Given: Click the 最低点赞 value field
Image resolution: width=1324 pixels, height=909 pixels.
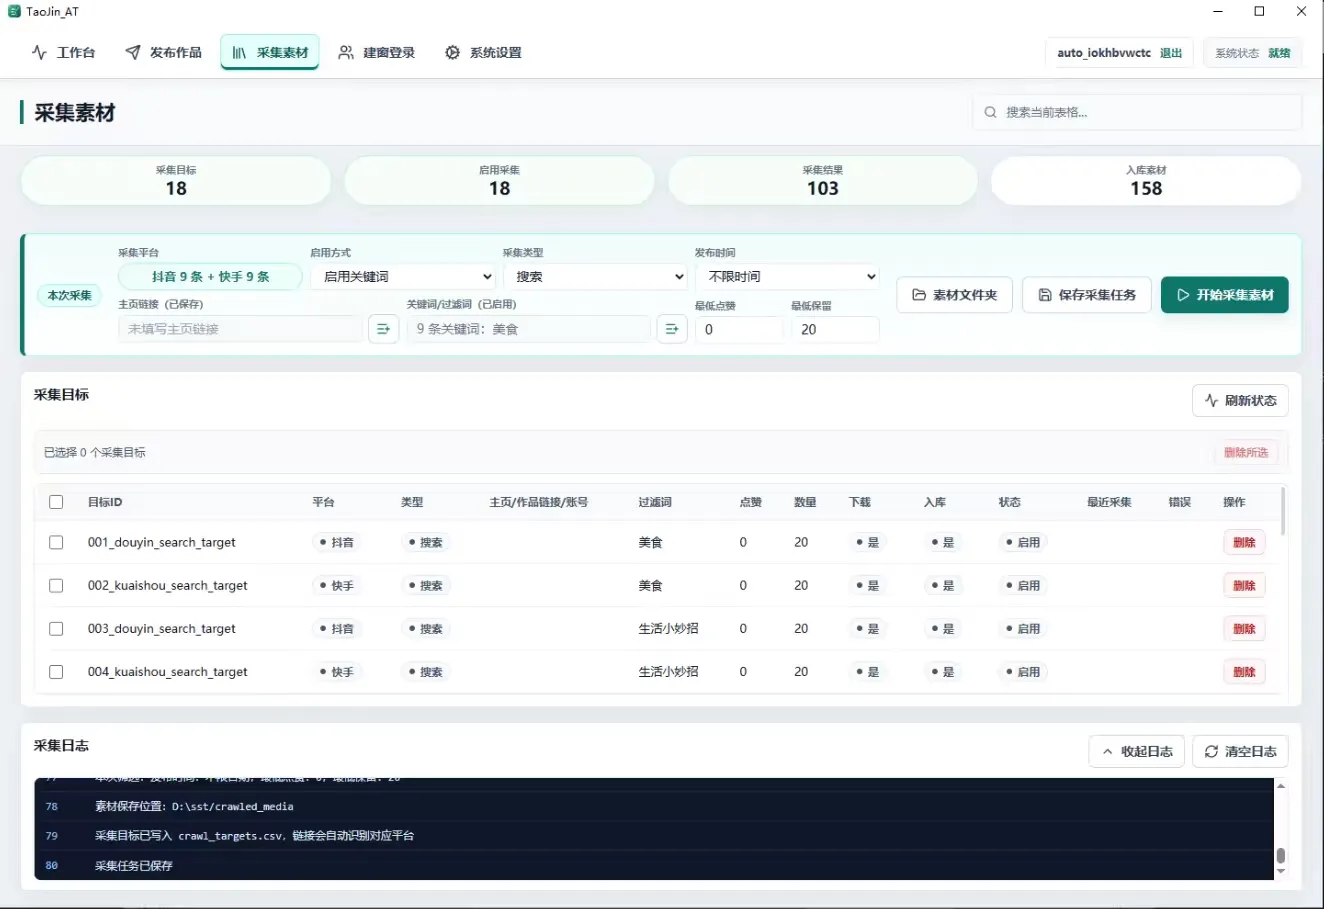Looking at the screenshot, I should 739,329.
